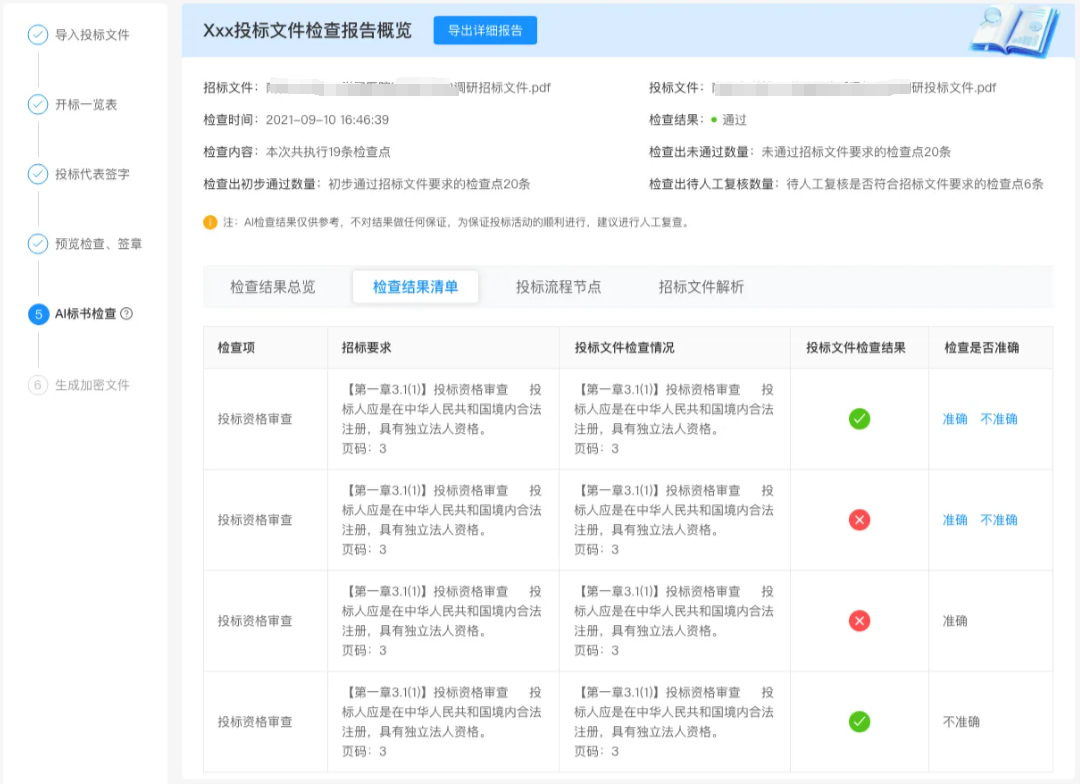Click the 通过 check result text
Viewport: 1080px width, 784px height.
(734, 120)
